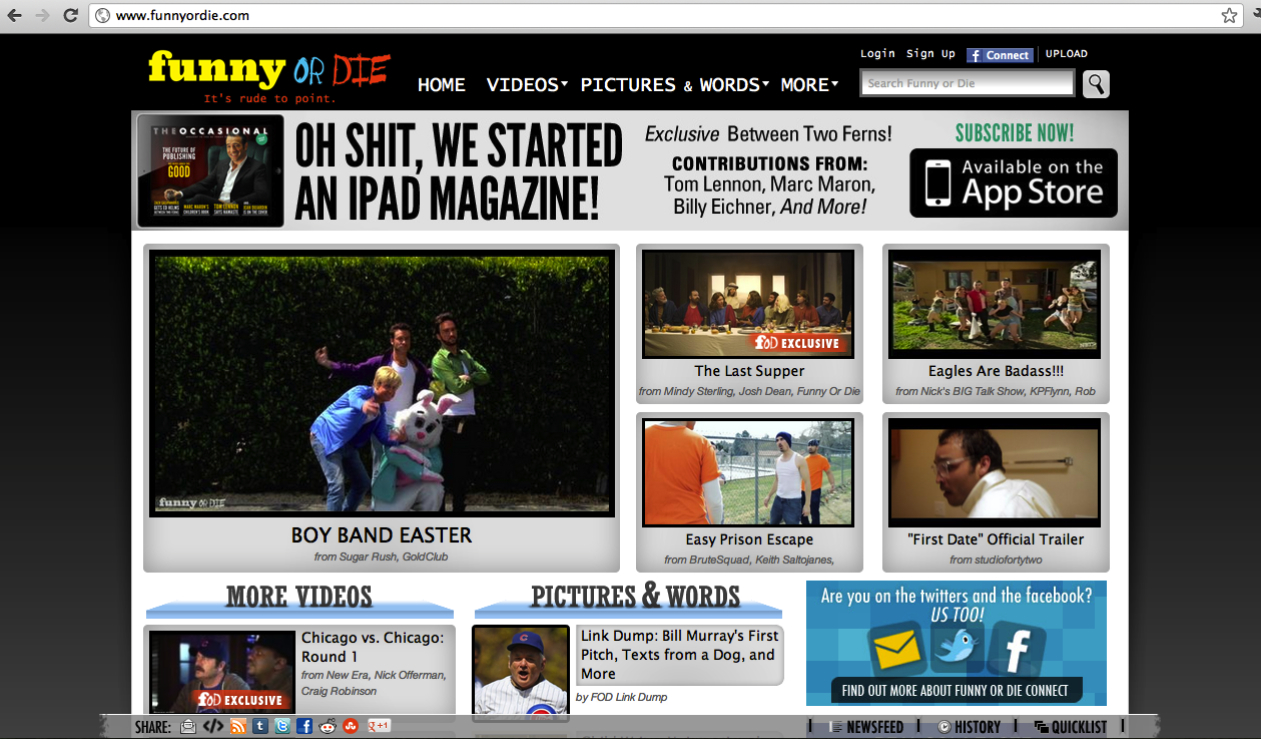Click the Easy Prison Escape title
The height and width of the screenshot is (739, 1261).
click(x=749, y=539)
